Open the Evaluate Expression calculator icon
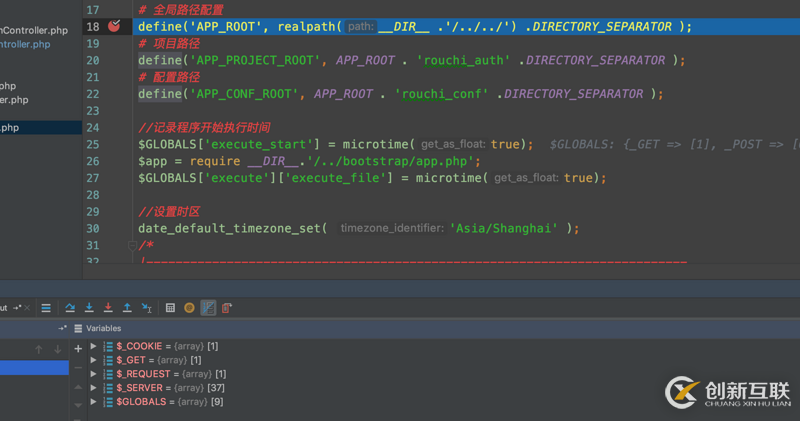The width and height of the screenshot is (800, 421). [170, 308]
